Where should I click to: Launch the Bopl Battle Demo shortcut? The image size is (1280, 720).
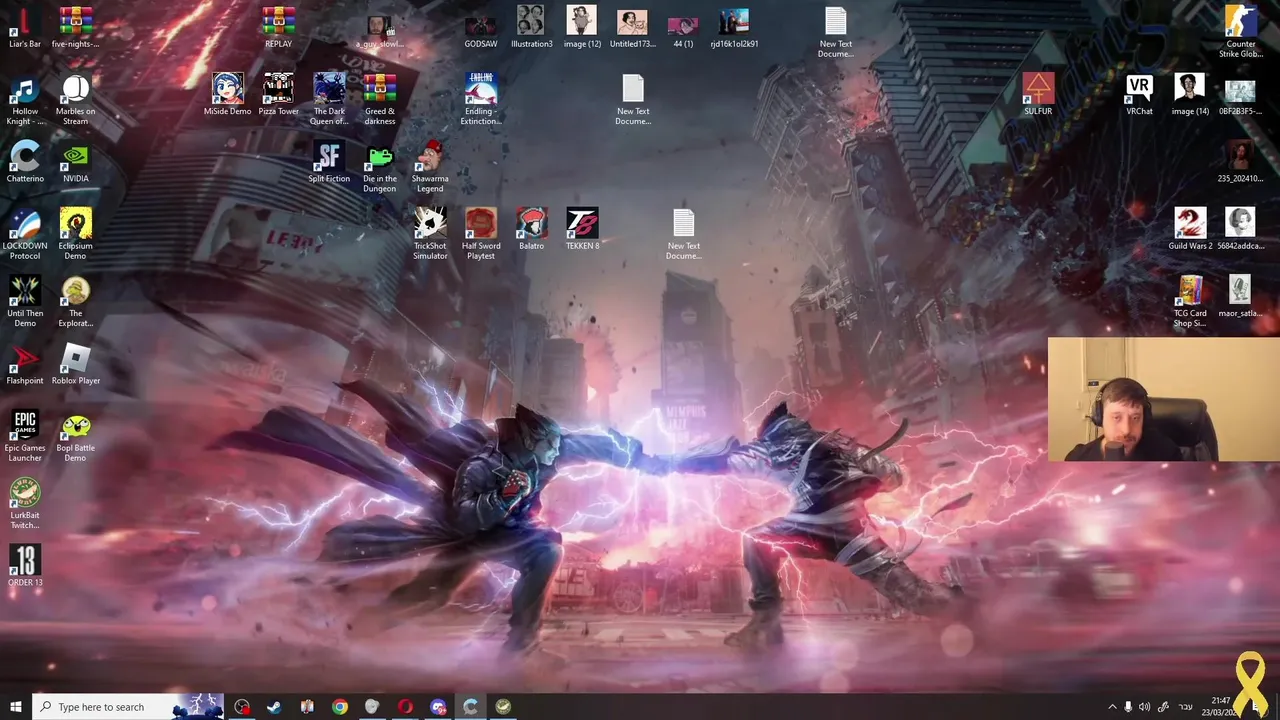tap(76, 436)
